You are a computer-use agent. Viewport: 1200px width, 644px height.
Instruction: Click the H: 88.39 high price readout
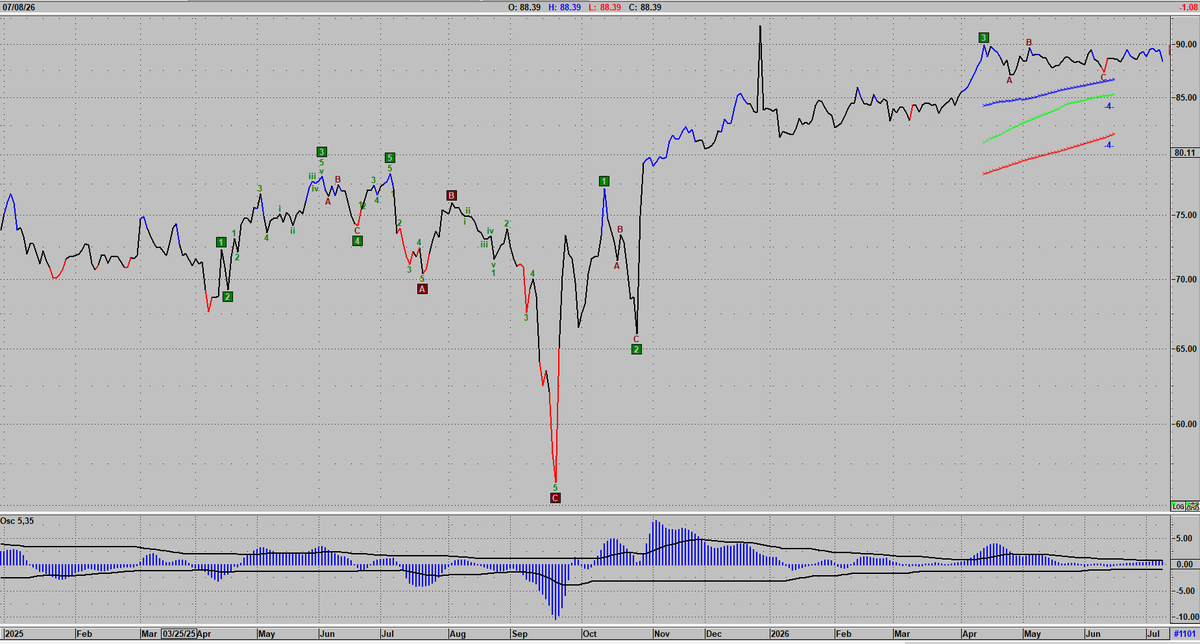pos(565,7)
